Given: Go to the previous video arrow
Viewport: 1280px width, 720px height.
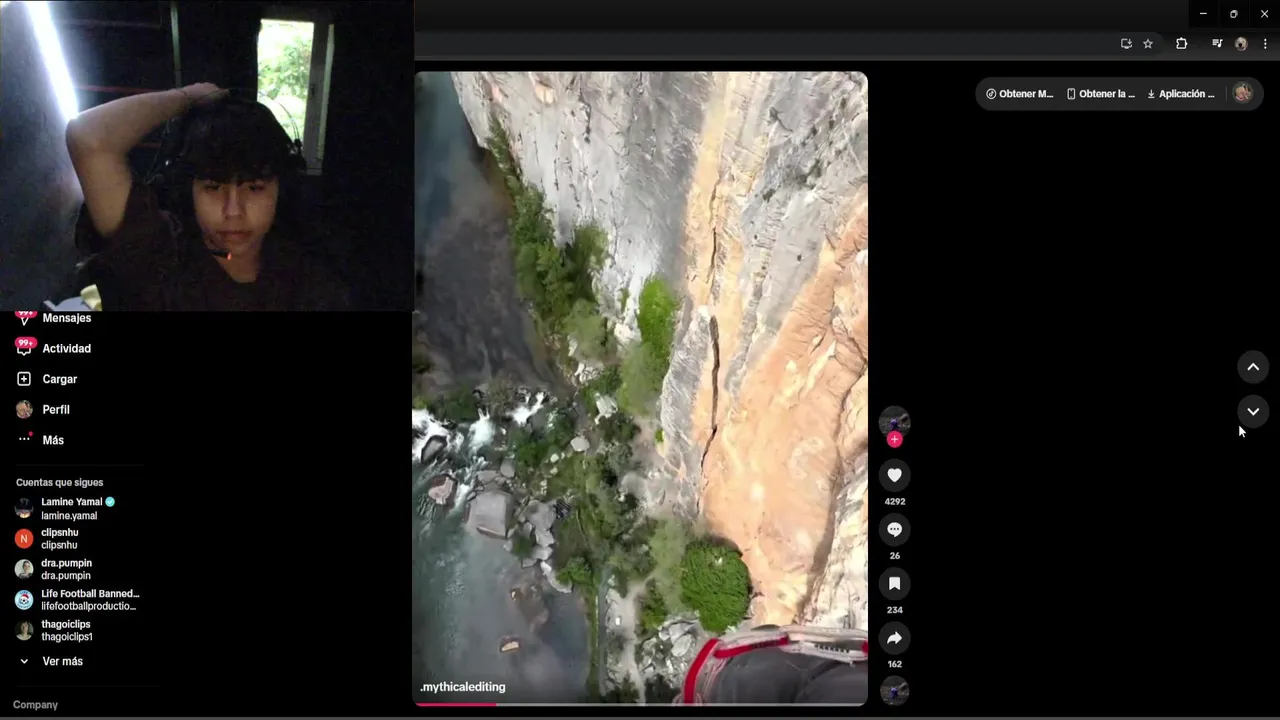Looking at the screenshot, I should click(x=1252, y=367).
